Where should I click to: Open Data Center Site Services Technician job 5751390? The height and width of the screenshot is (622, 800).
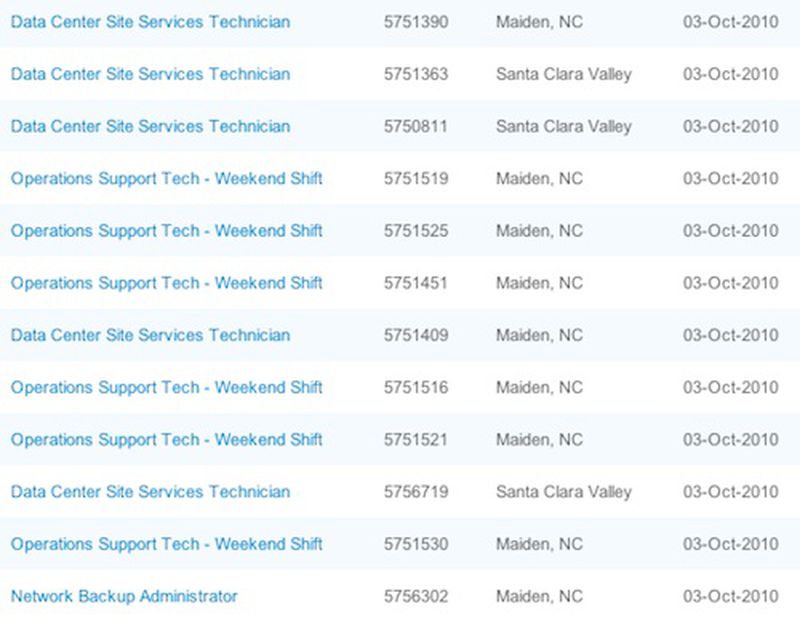pos(151,22)
